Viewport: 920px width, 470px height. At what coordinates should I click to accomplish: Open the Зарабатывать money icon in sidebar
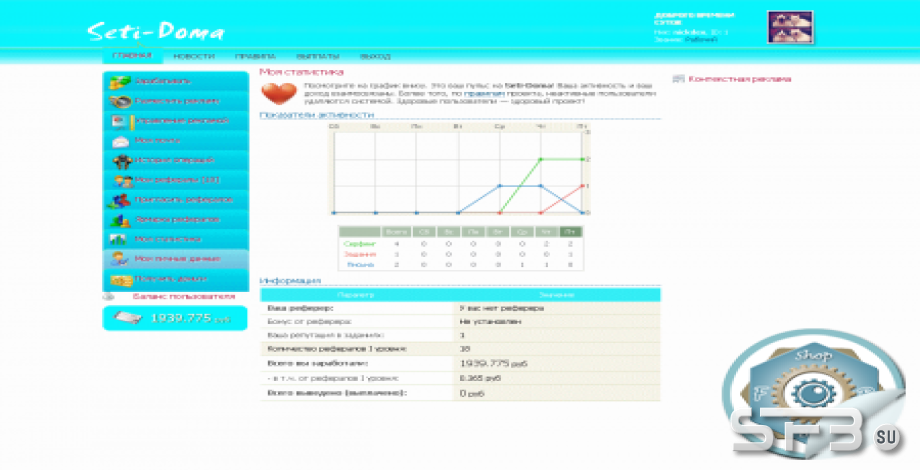(x=120, y=82)
